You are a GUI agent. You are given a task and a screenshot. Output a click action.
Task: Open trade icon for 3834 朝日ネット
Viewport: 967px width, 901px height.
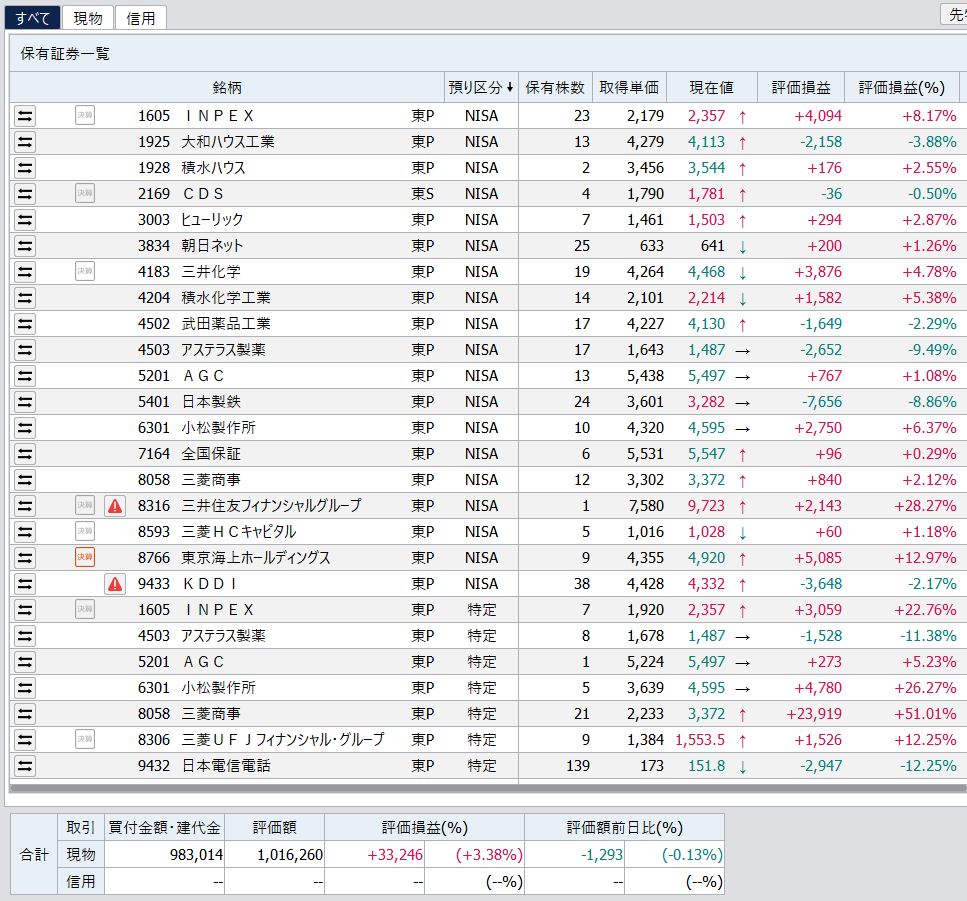click(x=25, y=246)
